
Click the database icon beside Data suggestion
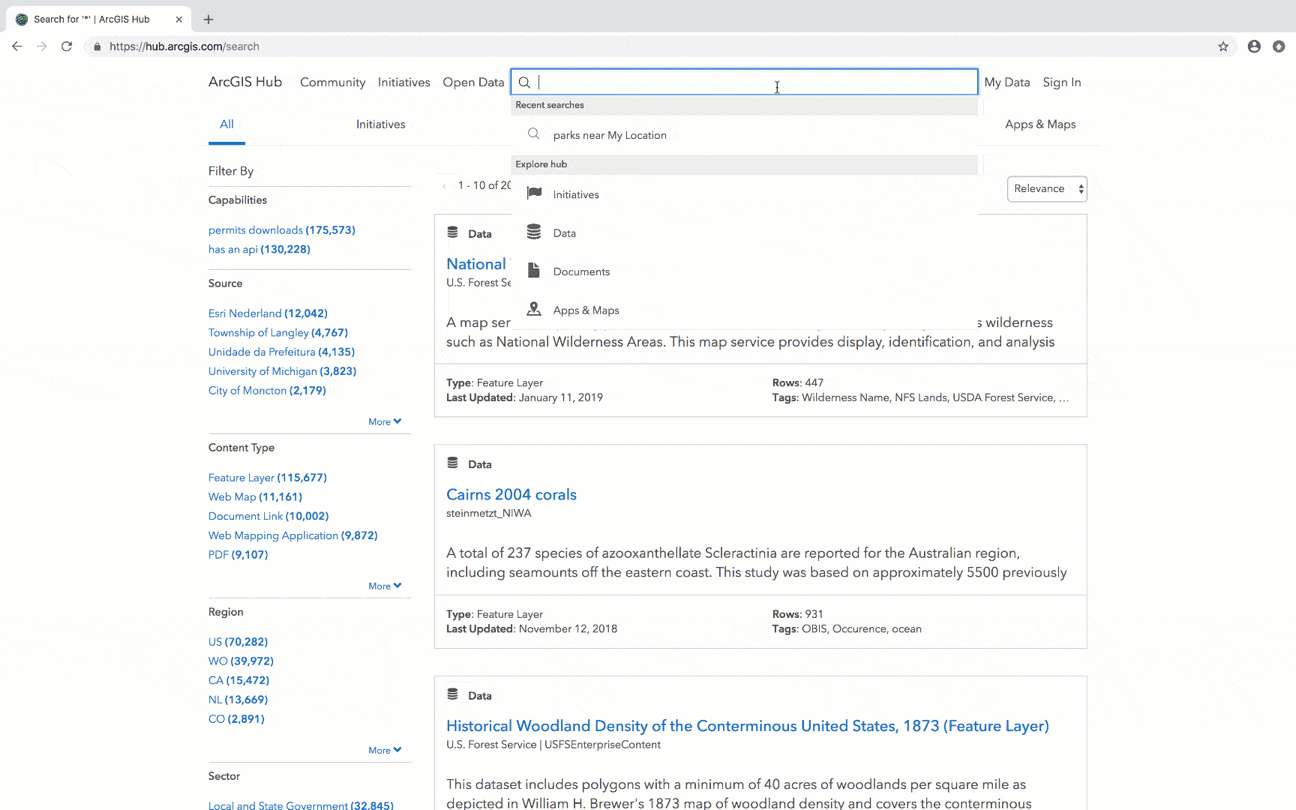[533, 232]
